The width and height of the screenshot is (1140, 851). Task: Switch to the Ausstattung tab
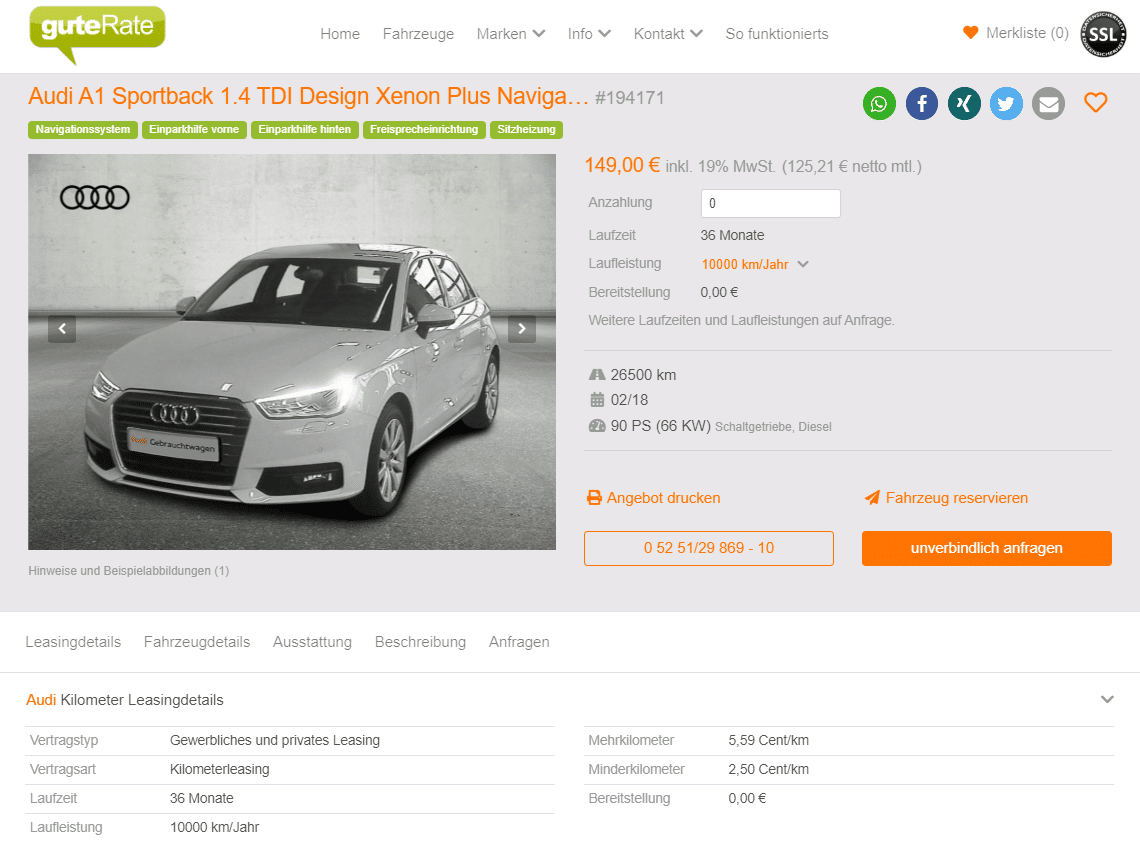click(x=313, y=642)
